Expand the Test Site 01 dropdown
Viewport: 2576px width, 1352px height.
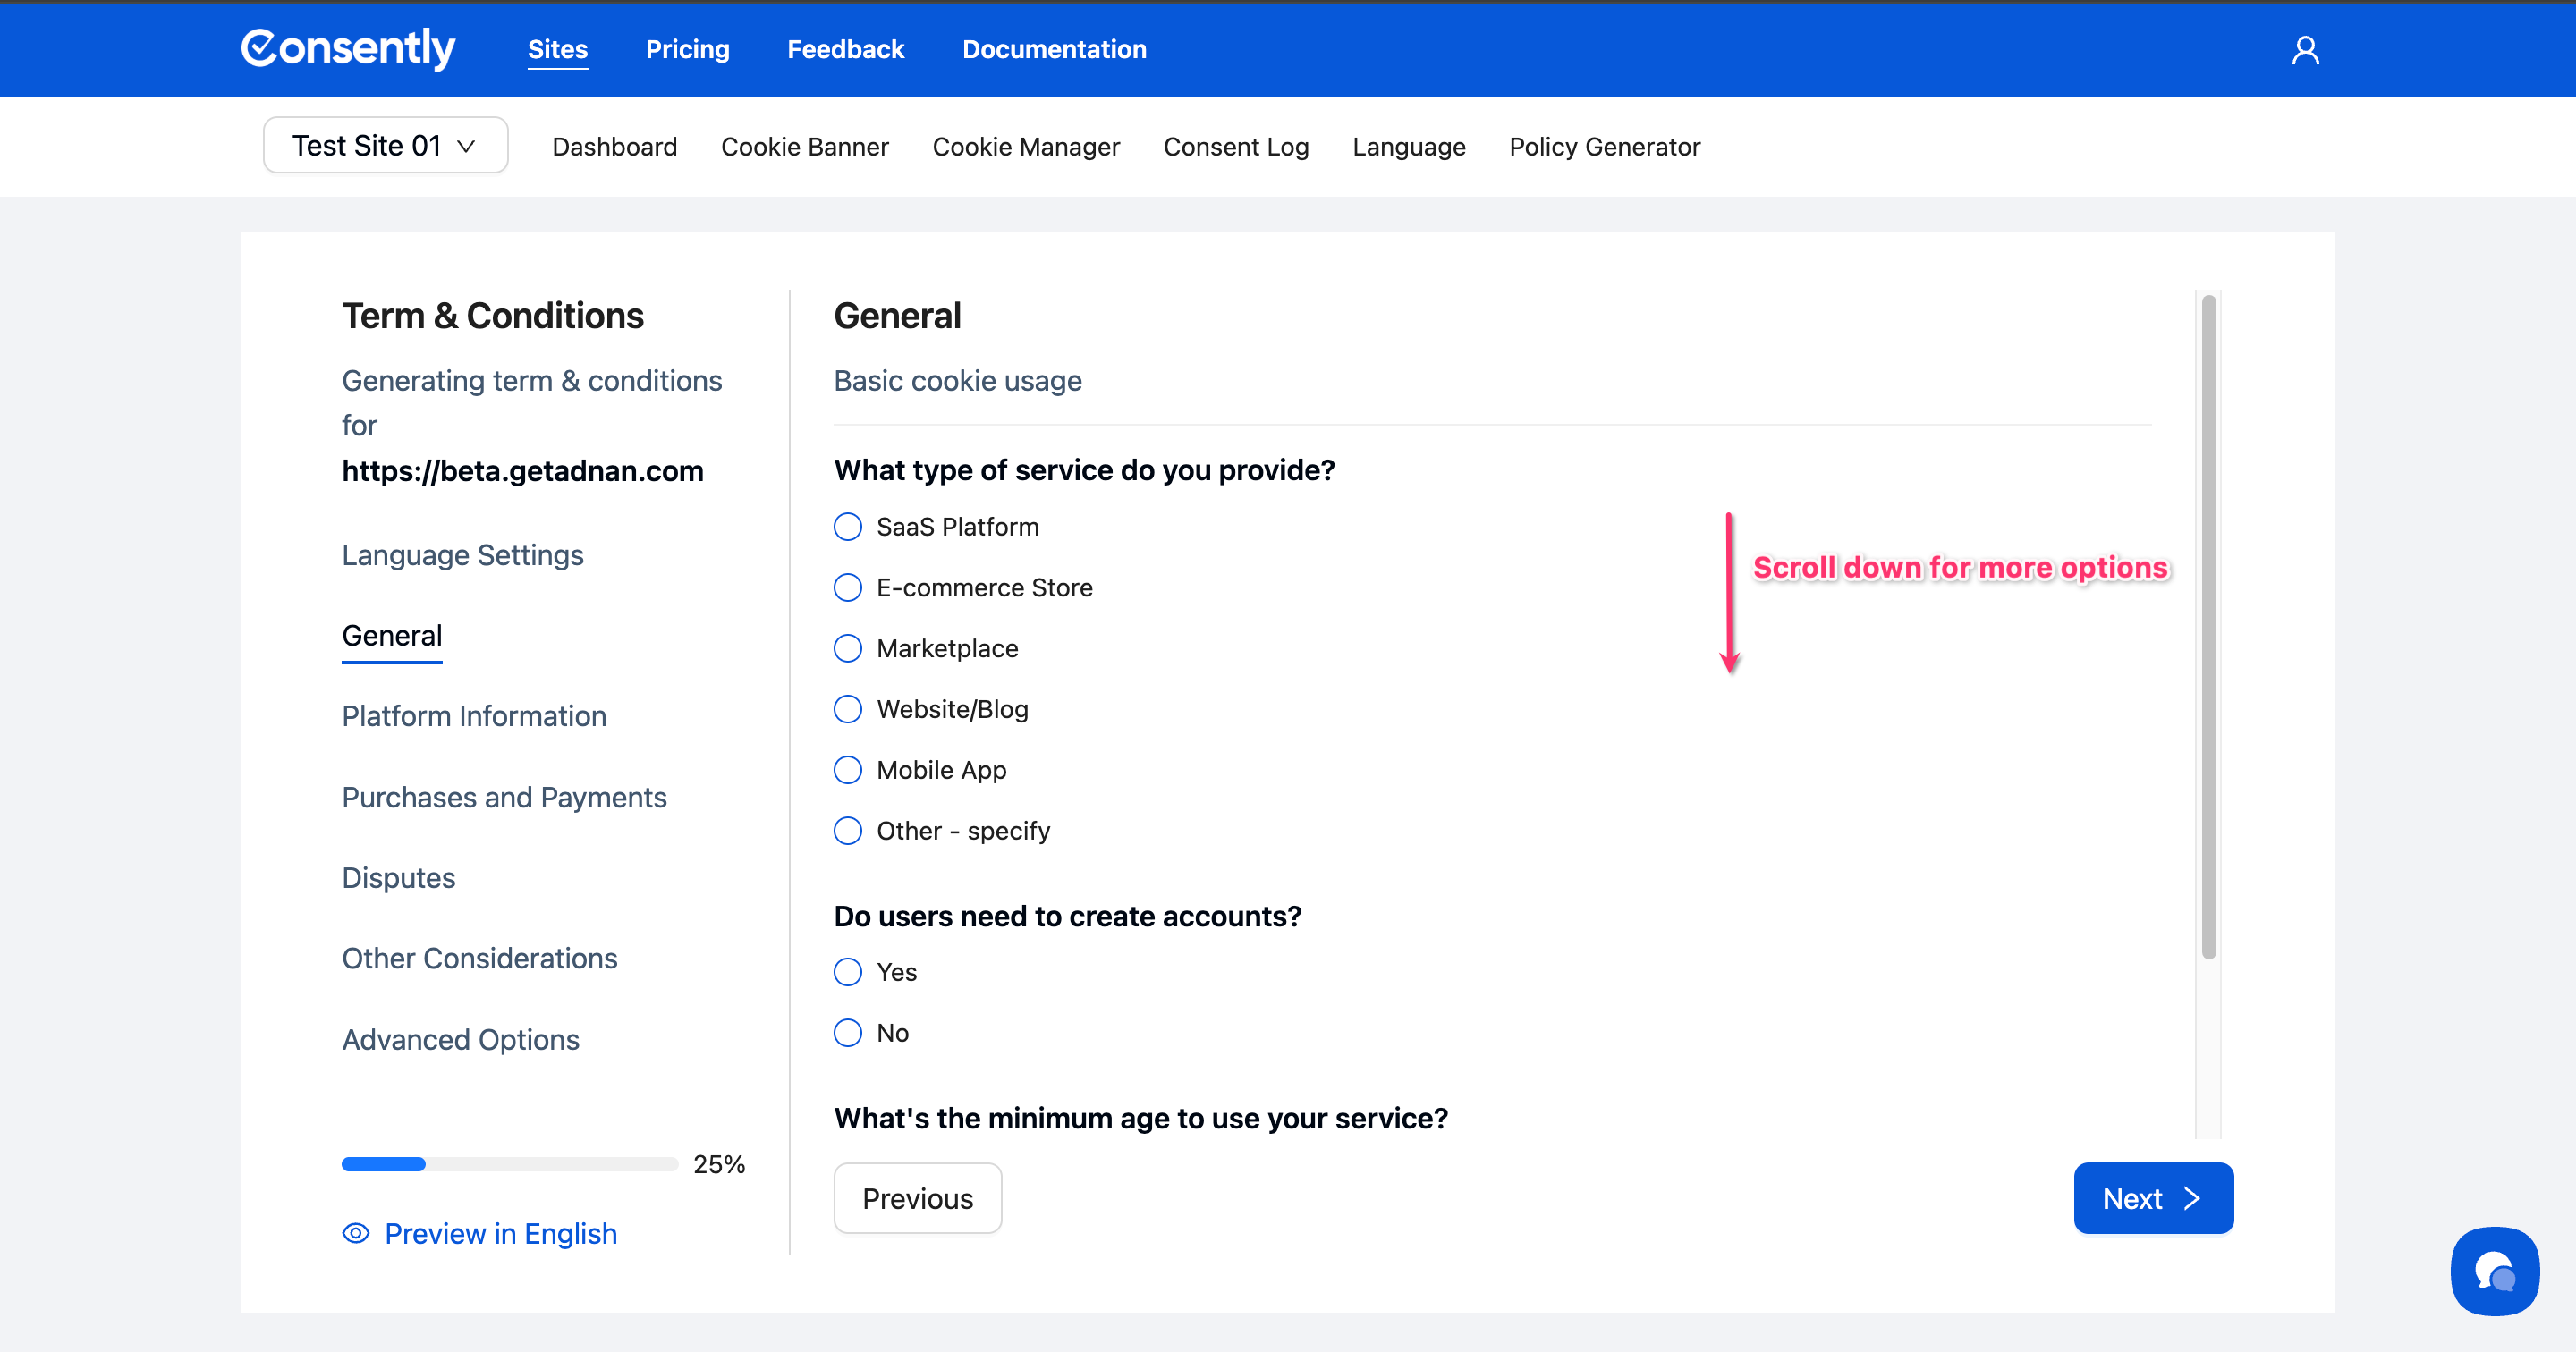(385, 146)
